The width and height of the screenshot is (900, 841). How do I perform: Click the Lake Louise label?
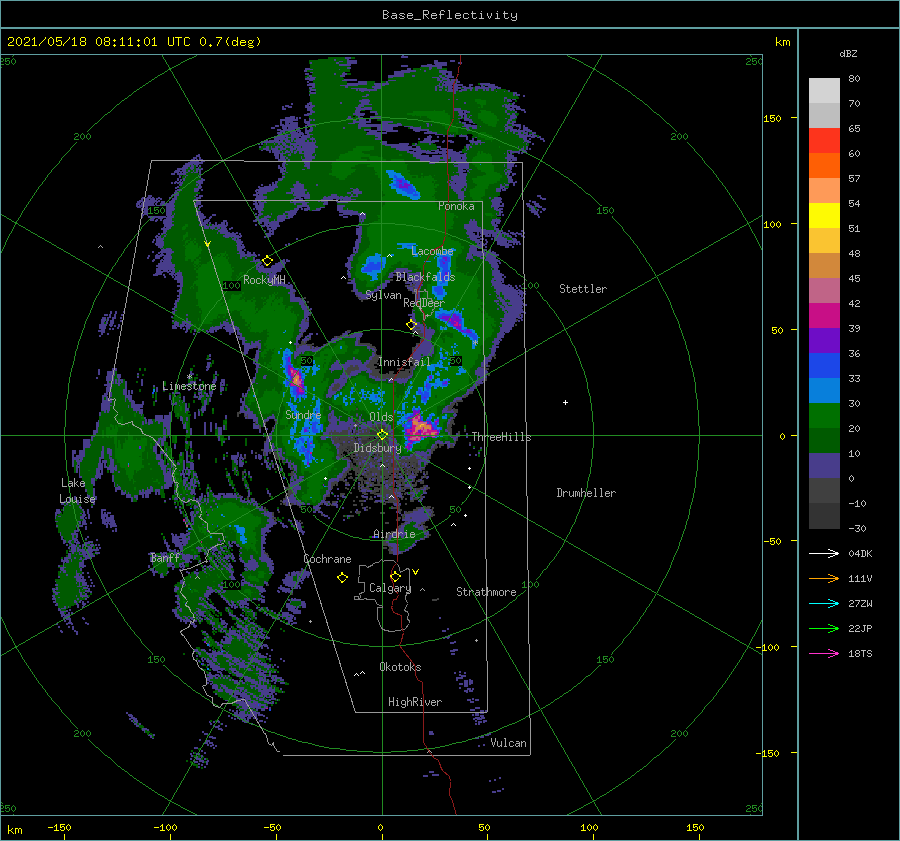point(77,491)
